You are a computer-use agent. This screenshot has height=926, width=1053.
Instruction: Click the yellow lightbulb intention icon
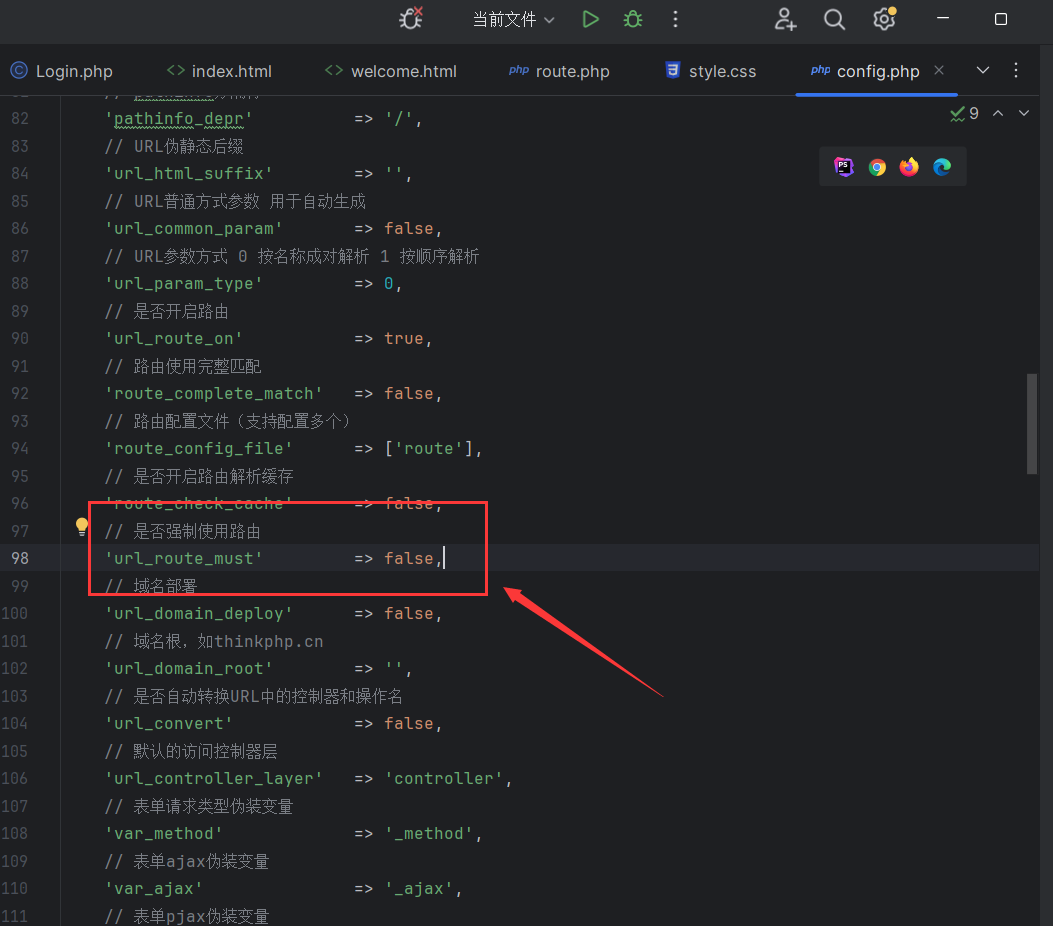(x=82, y=527)
